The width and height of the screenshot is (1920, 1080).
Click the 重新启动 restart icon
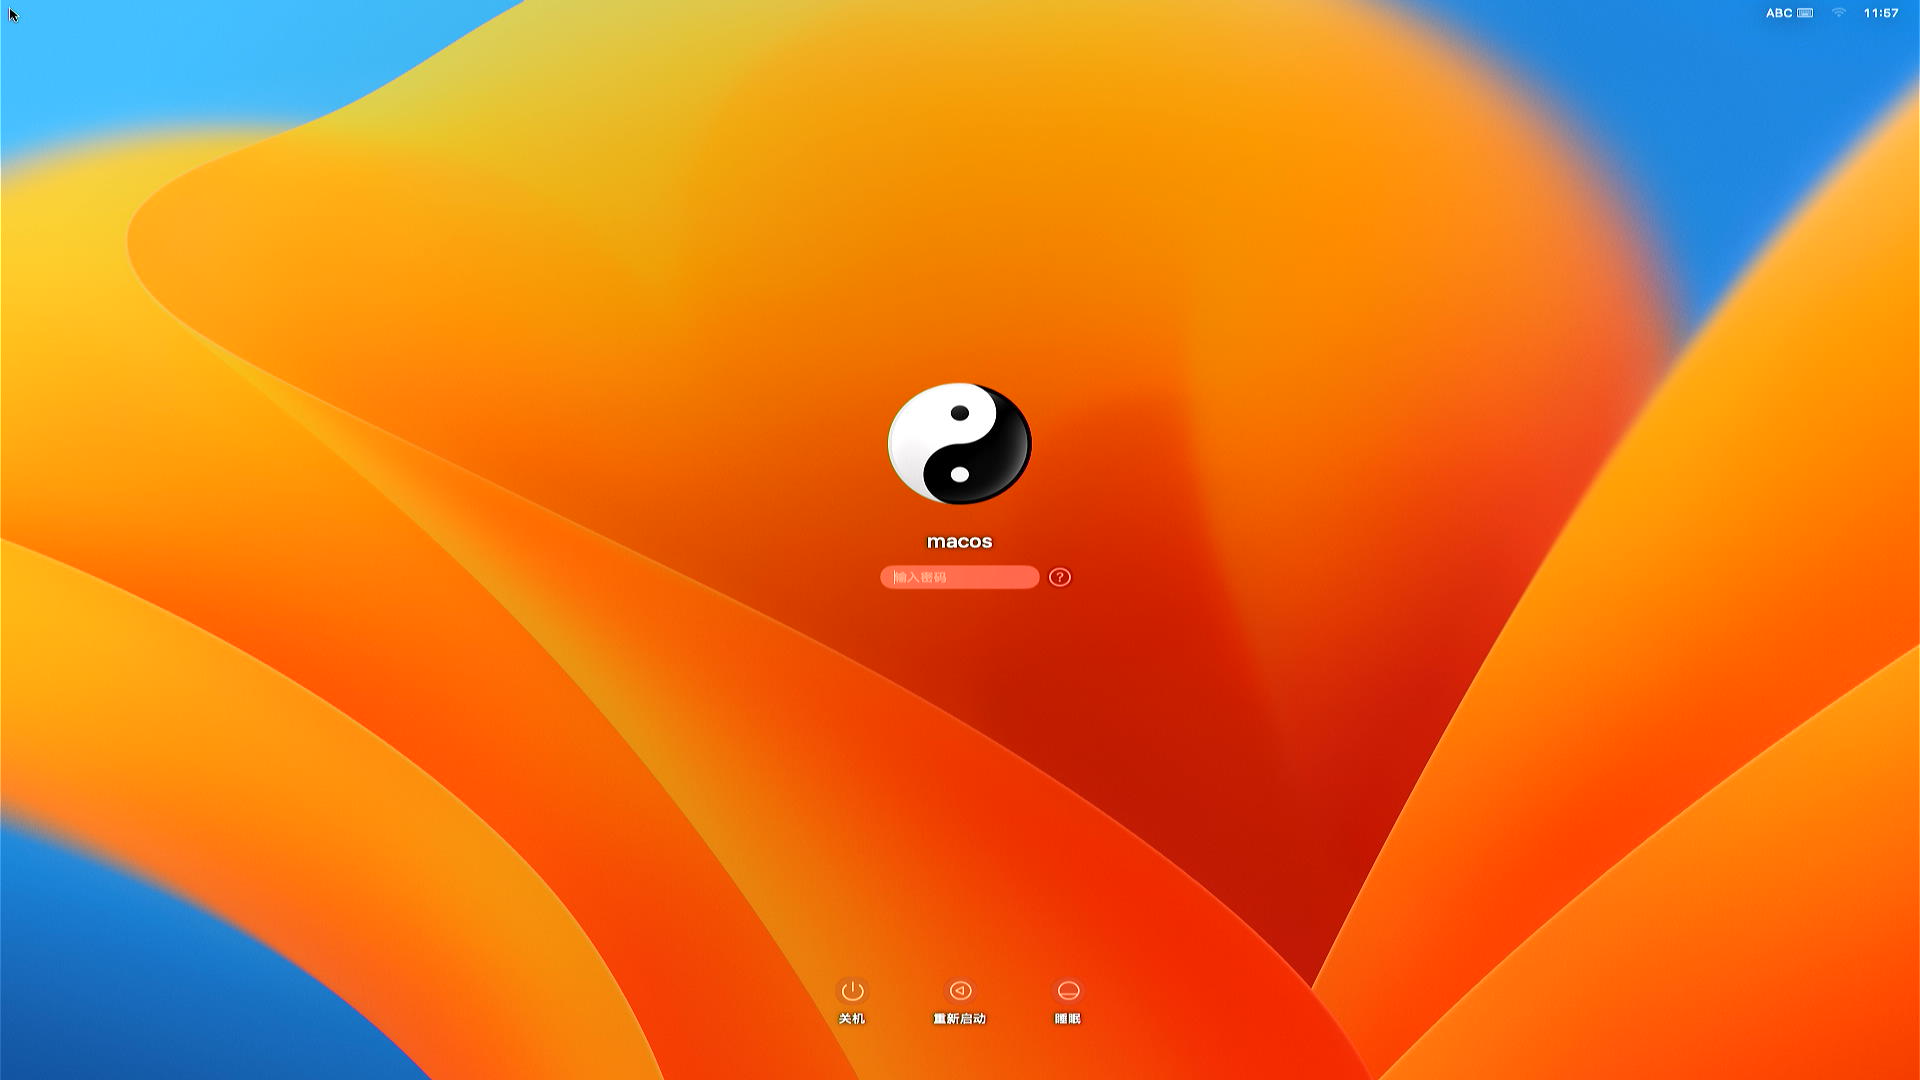pos(960,990)
